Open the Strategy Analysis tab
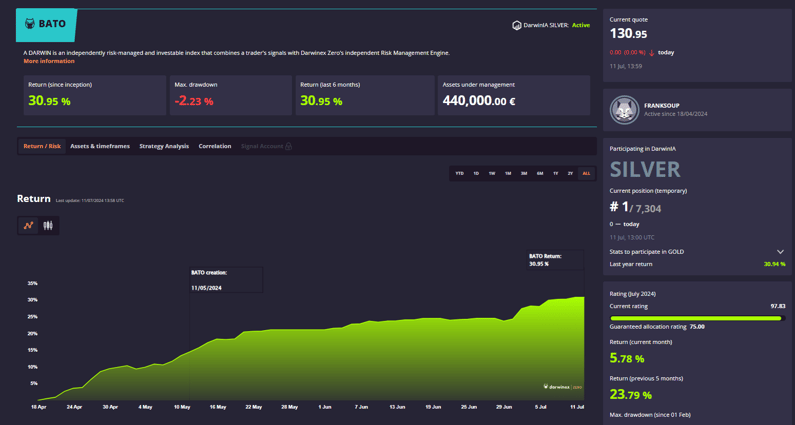Image resolution: width=795 pixels, height=425 pixels. (164, 147)
